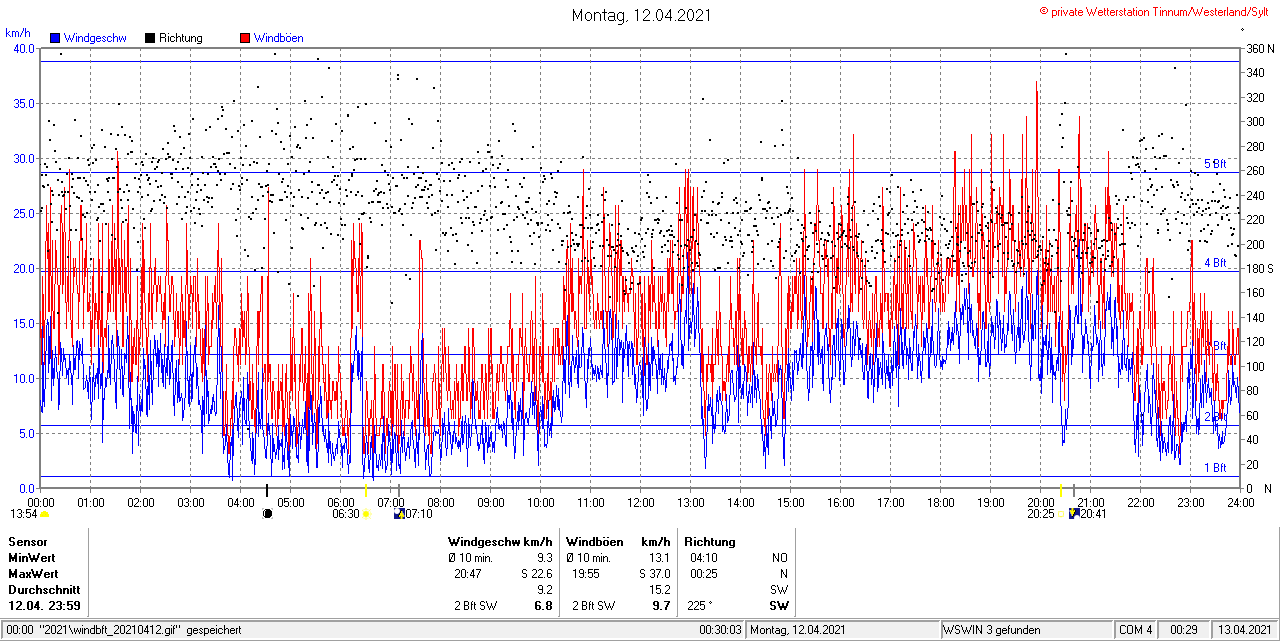Image resolution: width=1280 pixels, height=641 pixels.
Task: Click the Montag, 12.04.2021 status bar field
Action: [x=843, y=630]
